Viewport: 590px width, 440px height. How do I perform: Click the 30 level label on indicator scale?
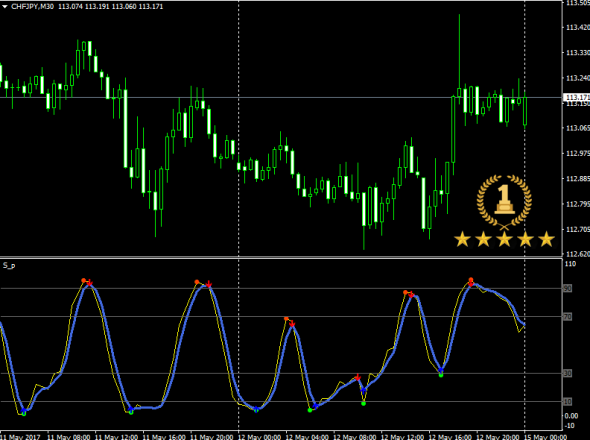pyautogui.click(x=567, y=373)
